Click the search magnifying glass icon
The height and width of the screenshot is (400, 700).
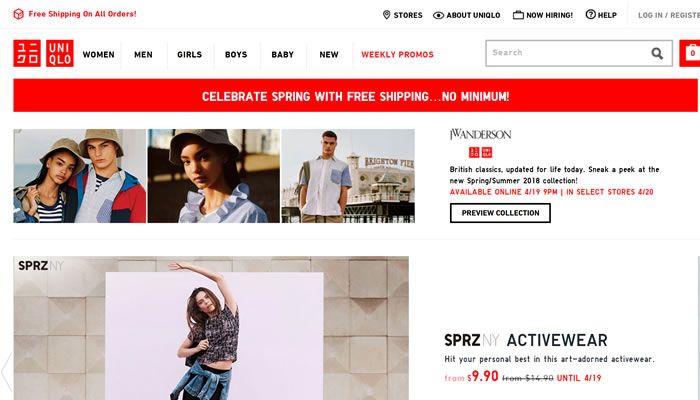pos(657,54)
